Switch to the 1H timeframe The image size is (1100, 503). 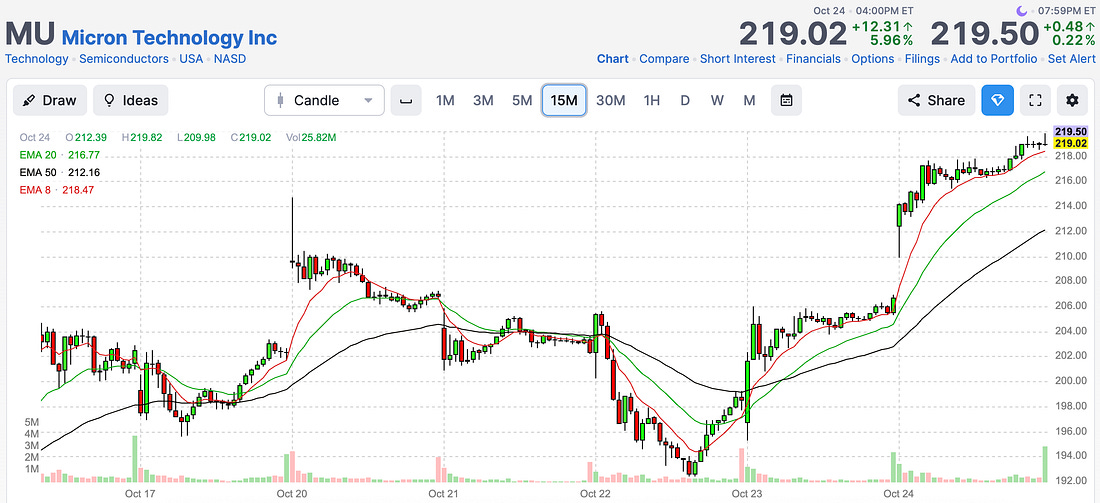click(652, 100)
